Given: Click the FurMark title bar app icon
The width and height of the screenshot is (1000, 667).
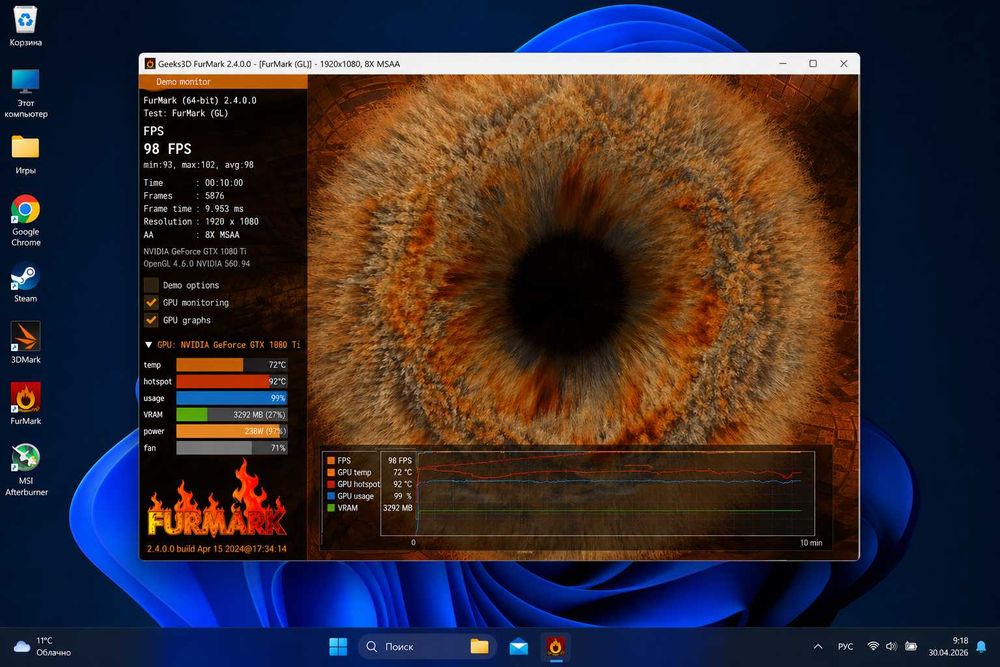Looking at the screenshot, I should (x=150, y=64).
